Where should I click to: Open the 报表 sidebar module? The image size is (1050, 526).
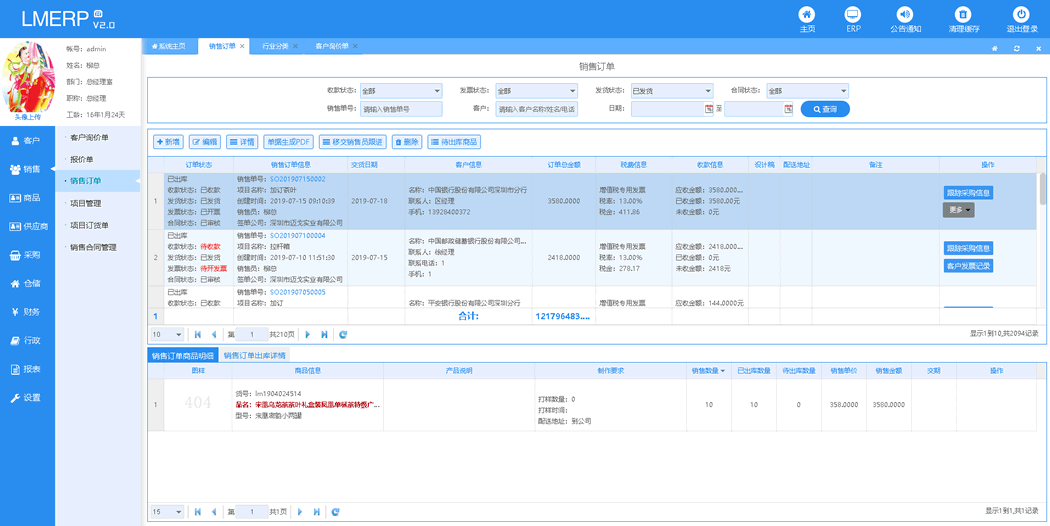coord(27,369)
